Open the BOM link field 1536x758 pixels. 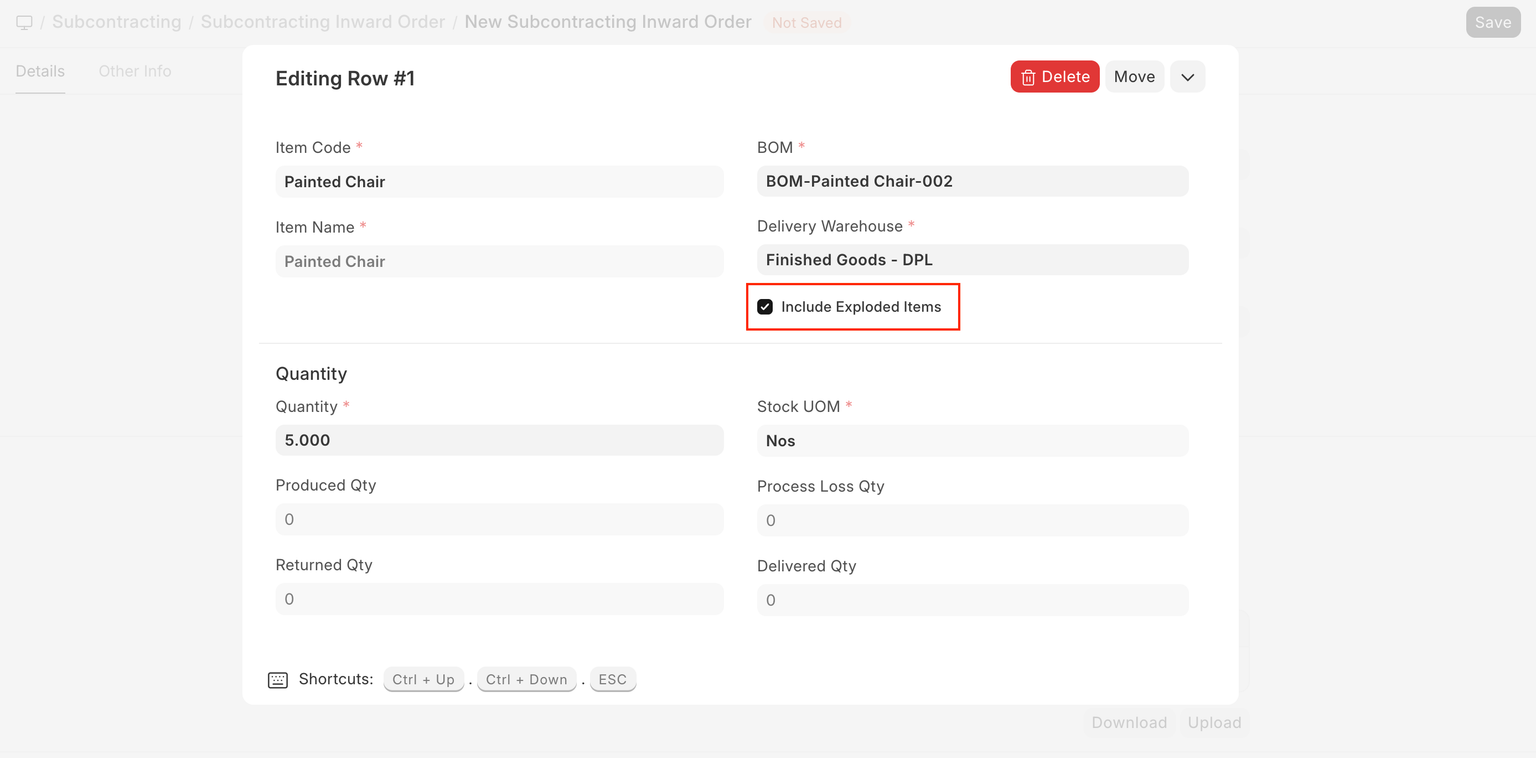point(972,181)
